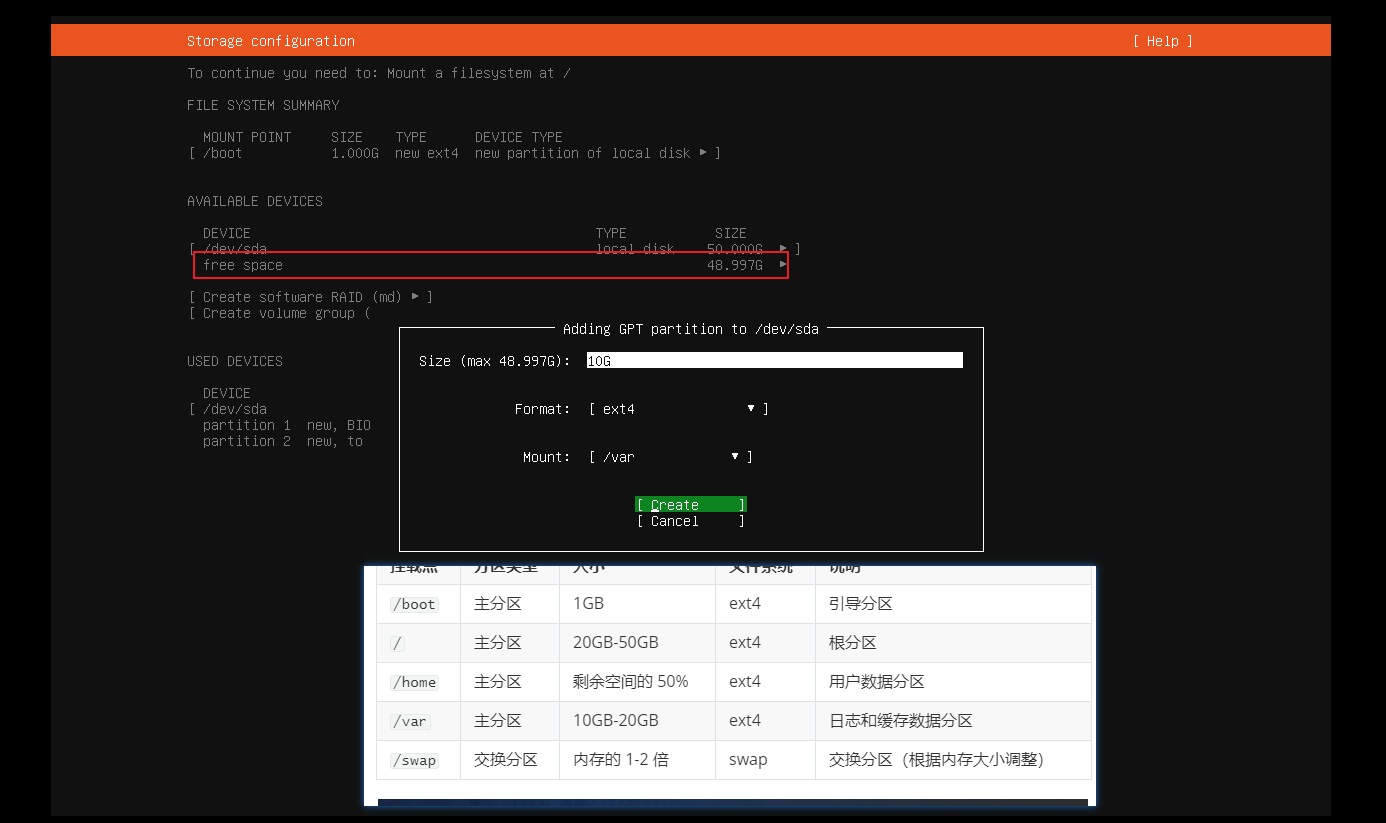Select the free space row text
1386x823 pixels.
pyautogui.click(x=243, y=265)
